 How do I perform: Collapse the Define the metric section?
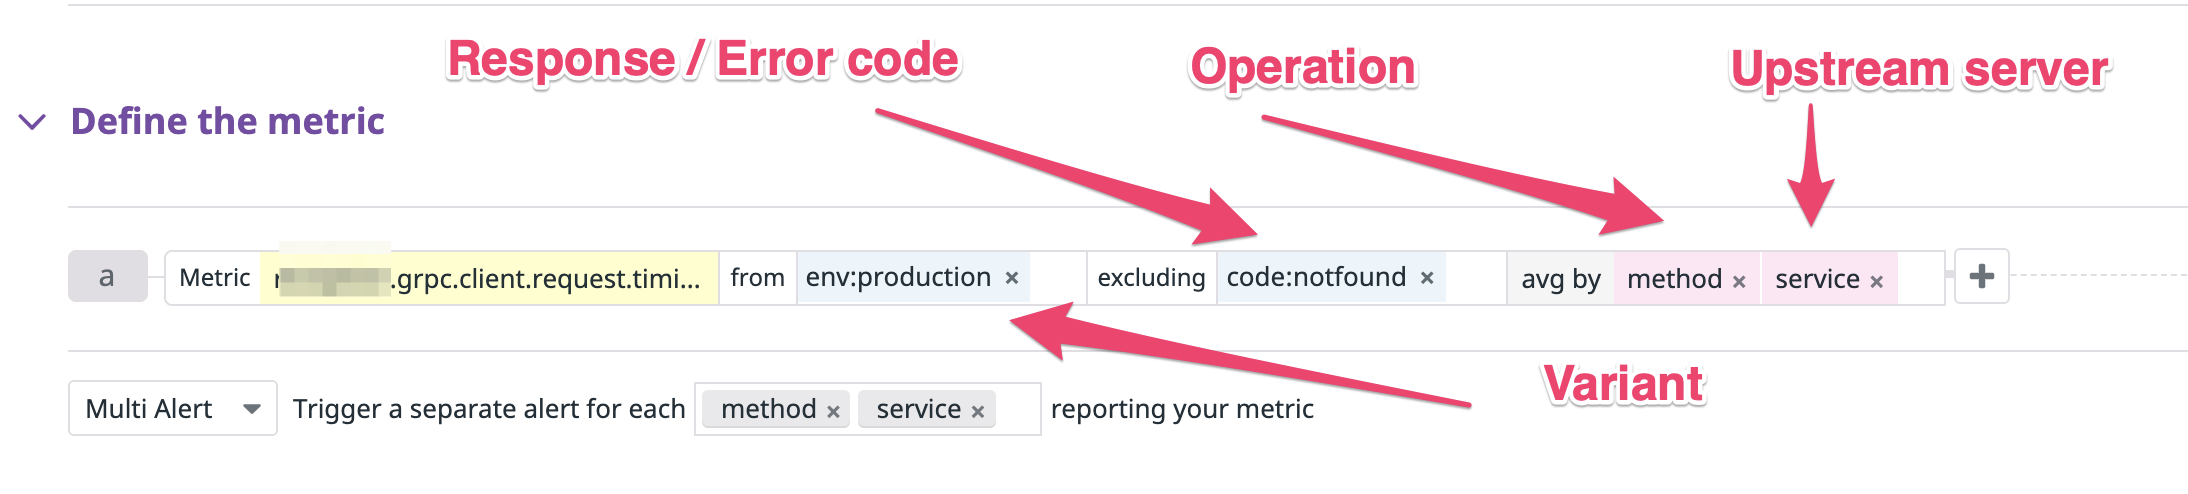(33, 122)
